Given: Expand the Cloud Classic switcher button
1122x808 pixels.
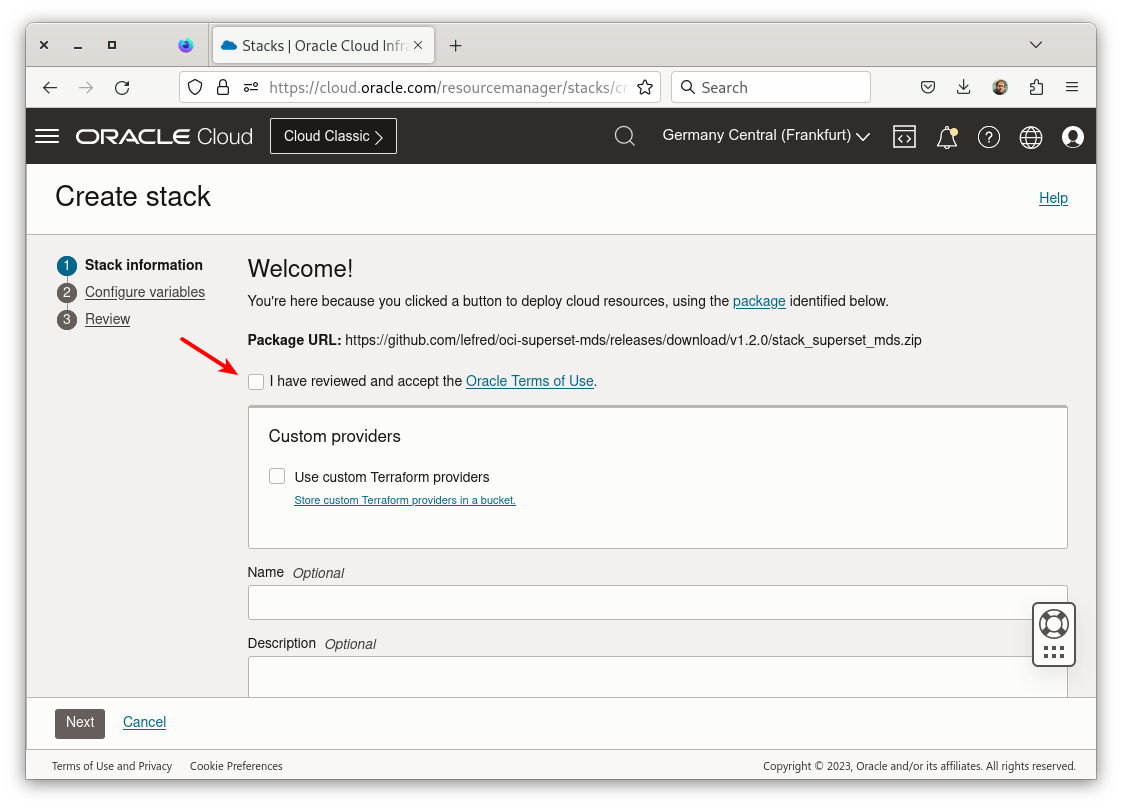Looking at the screenshot, I should (333, 136).
